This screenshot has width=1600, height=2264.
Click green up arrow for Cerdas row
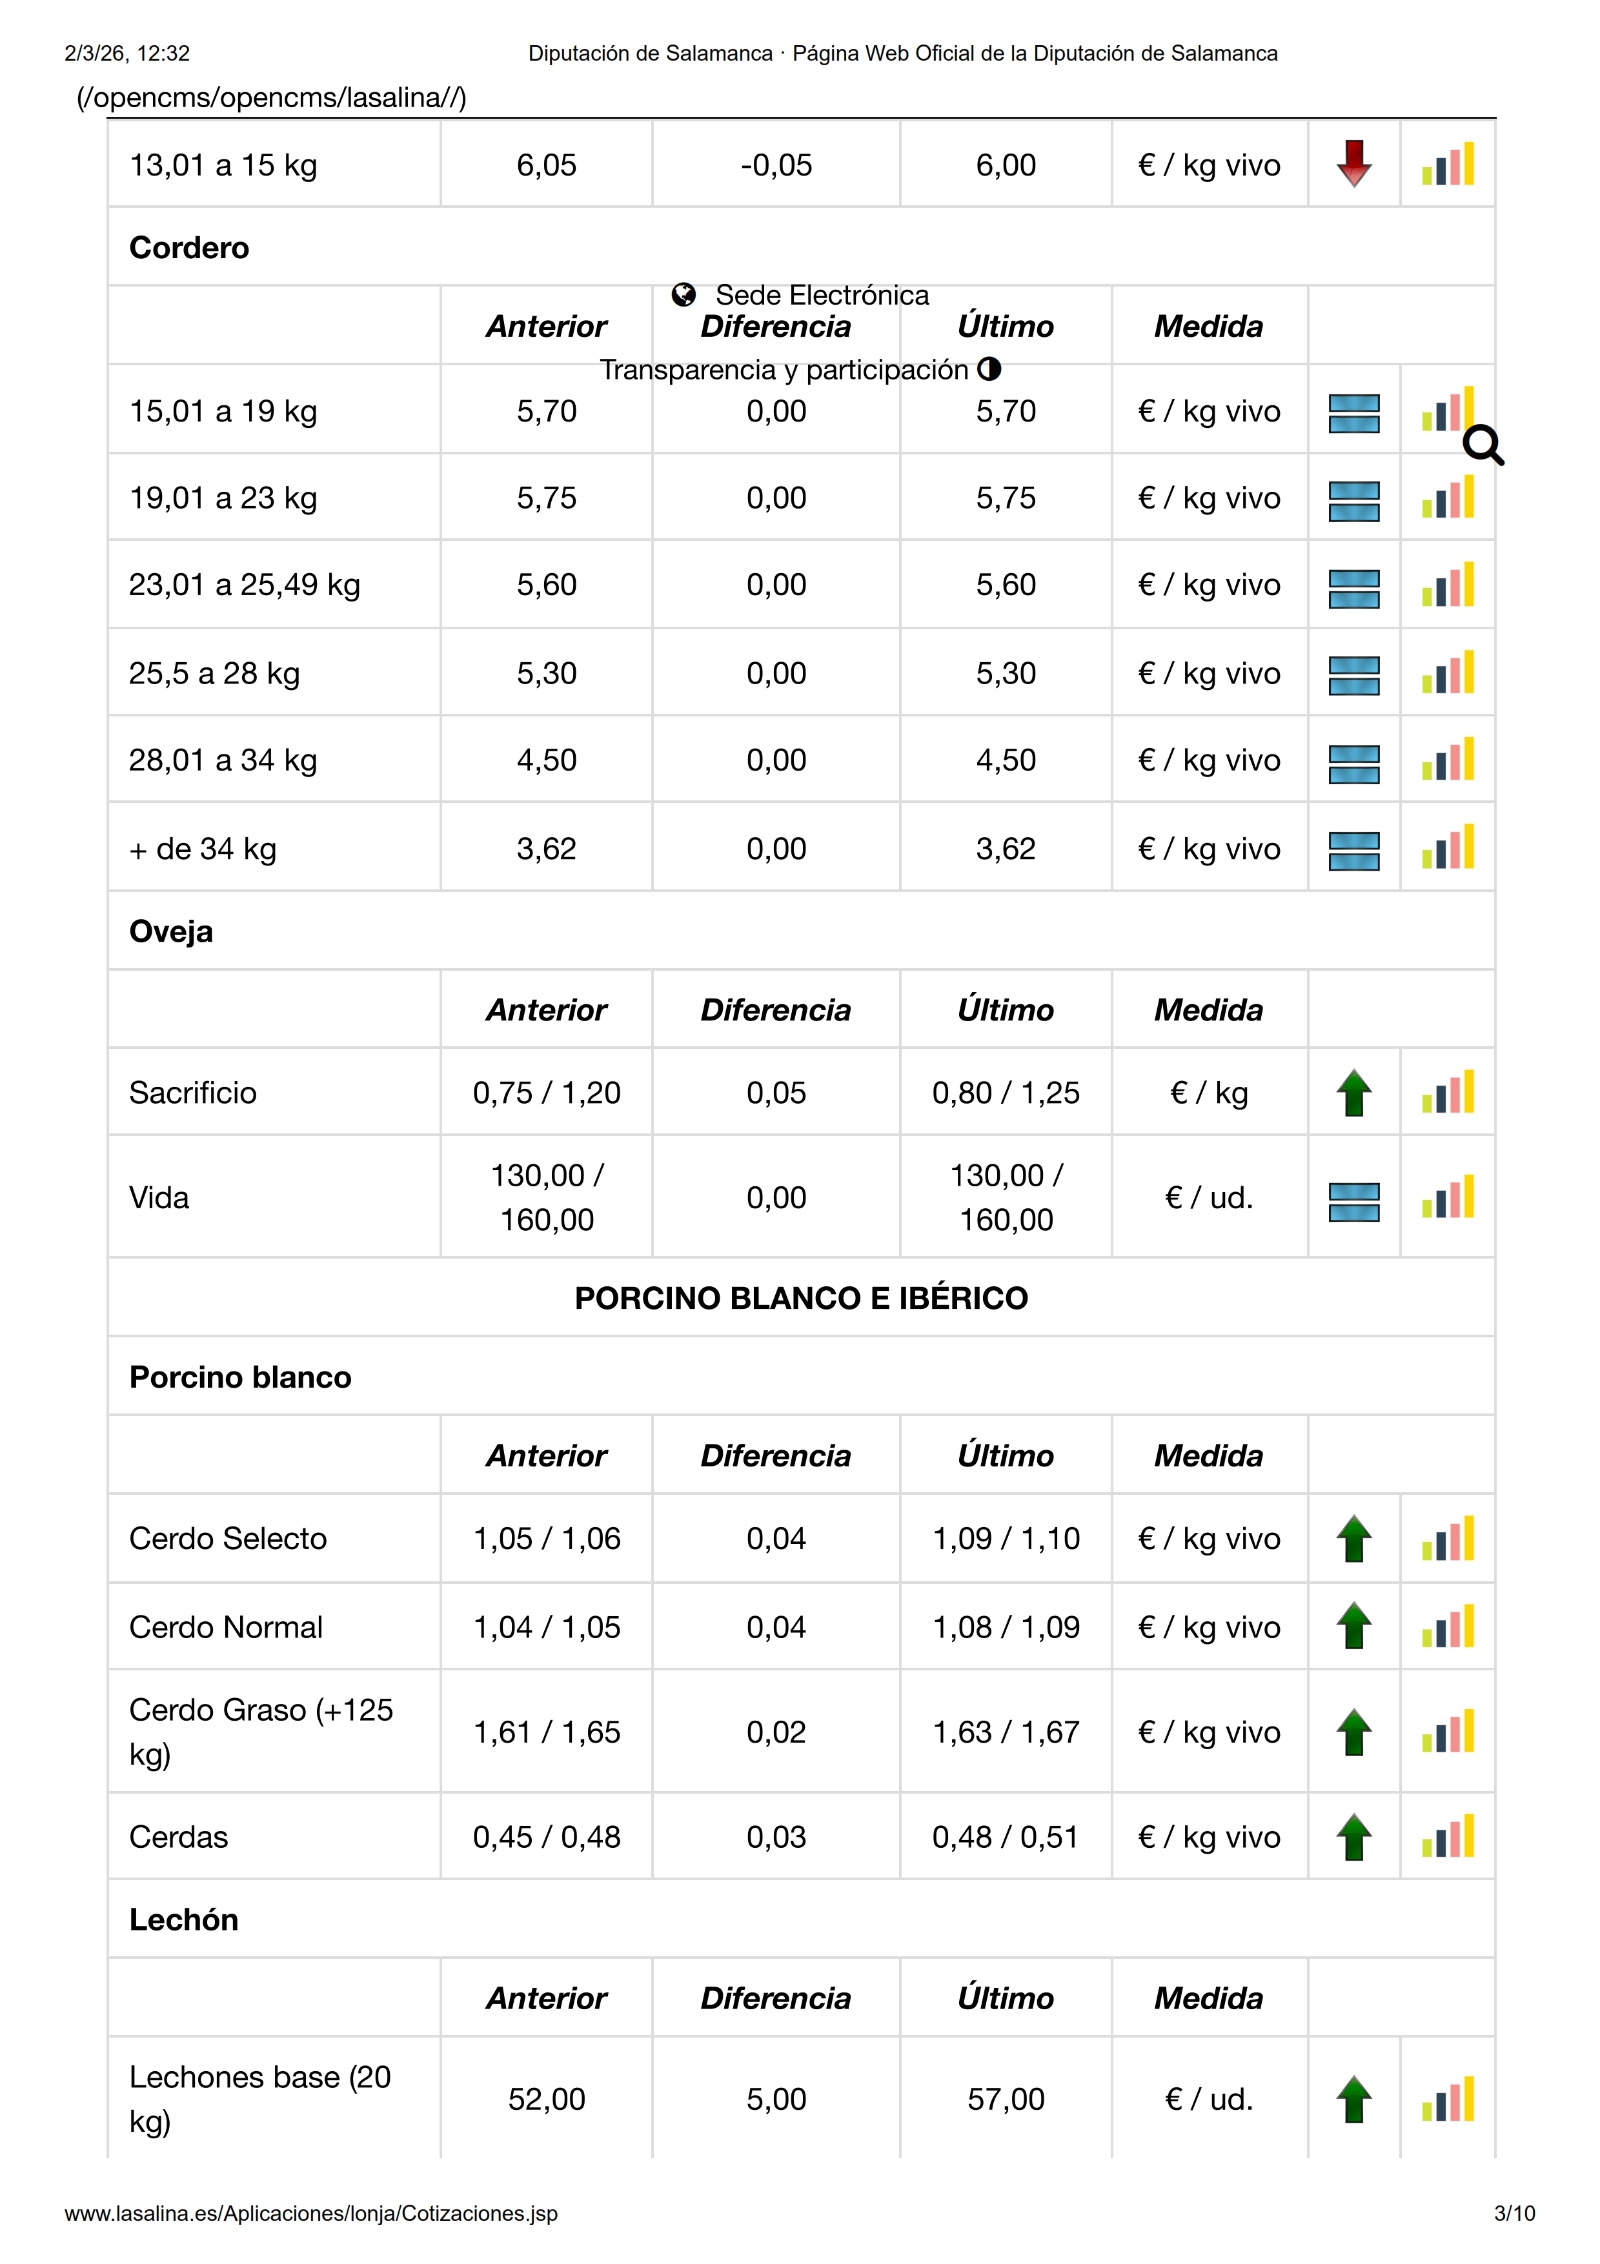point(1353,1837)
